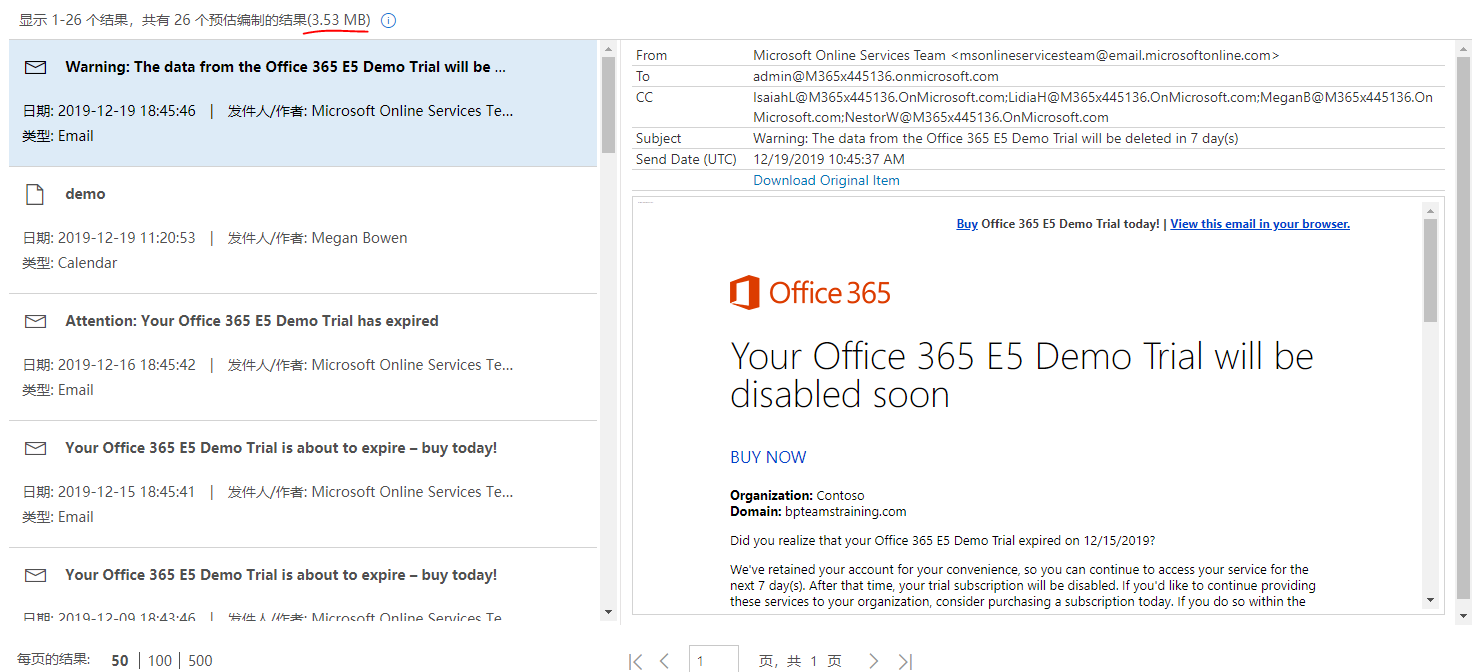This screenshot has height=672, width=1476.
Task: Open the demo calendar item
Action: (x=303, y=230)
